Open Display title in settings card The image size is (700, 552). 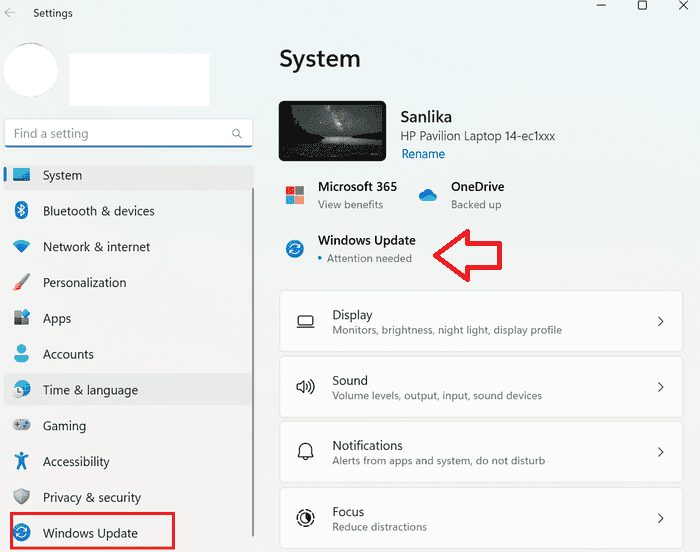352,315
